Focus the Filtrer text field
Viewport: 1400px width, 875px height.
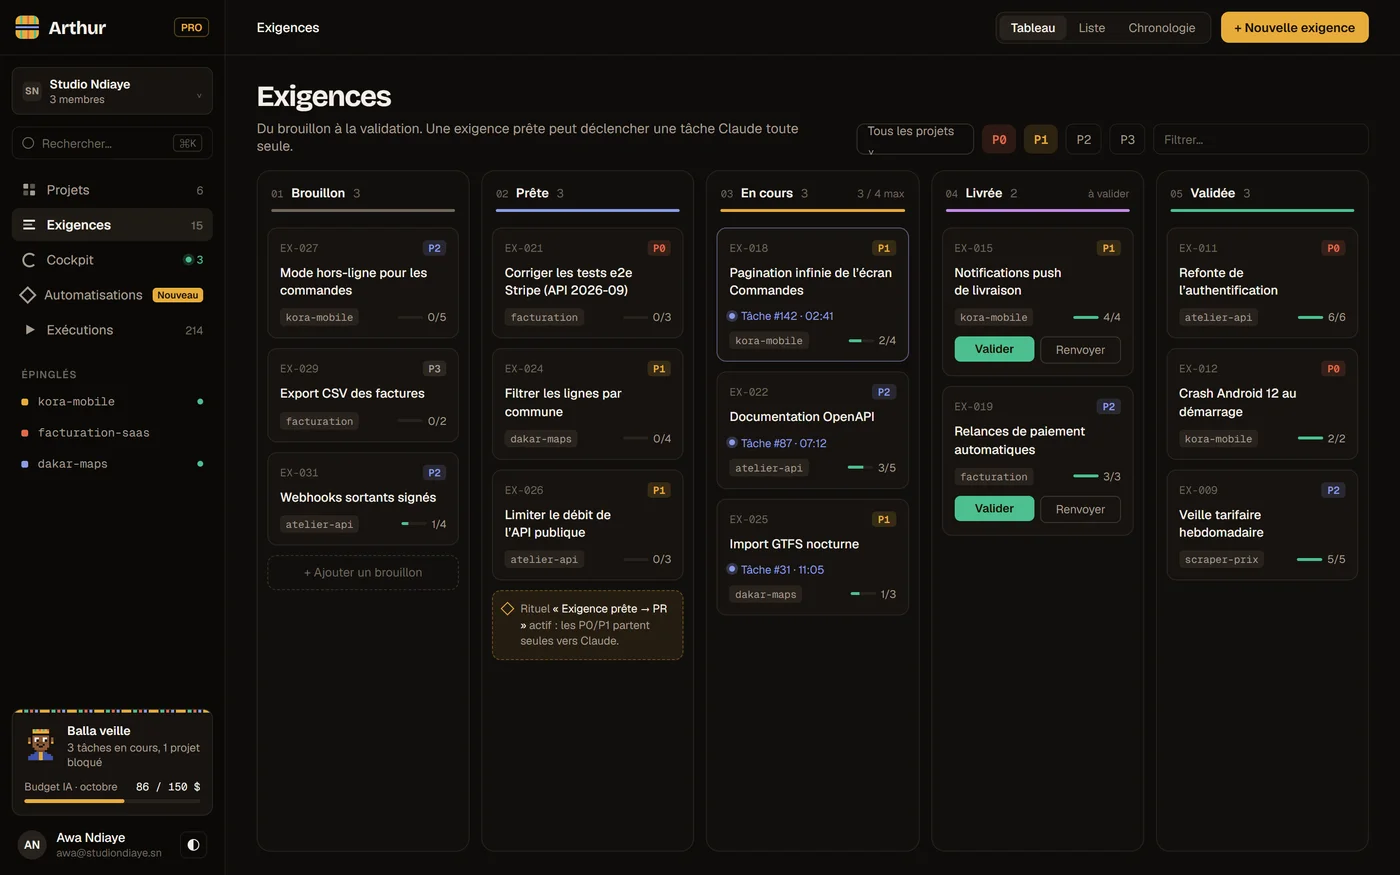1261,140
